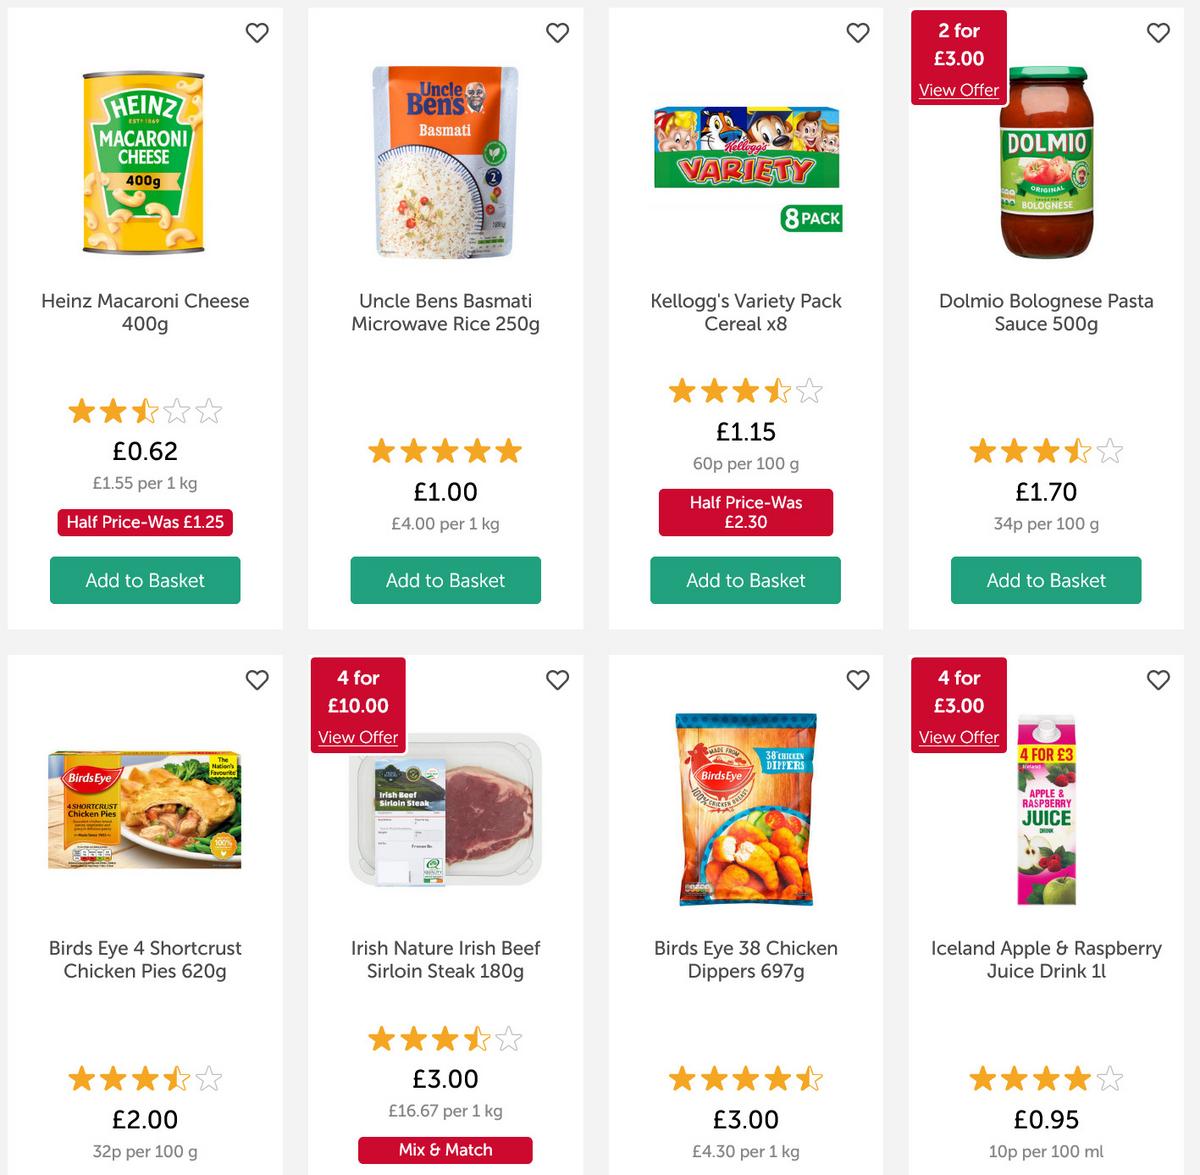This screenshot has height=1175, width=1200.
Task: Save Kellogg's Variety Pack to favourites
Action: point(858,33)
